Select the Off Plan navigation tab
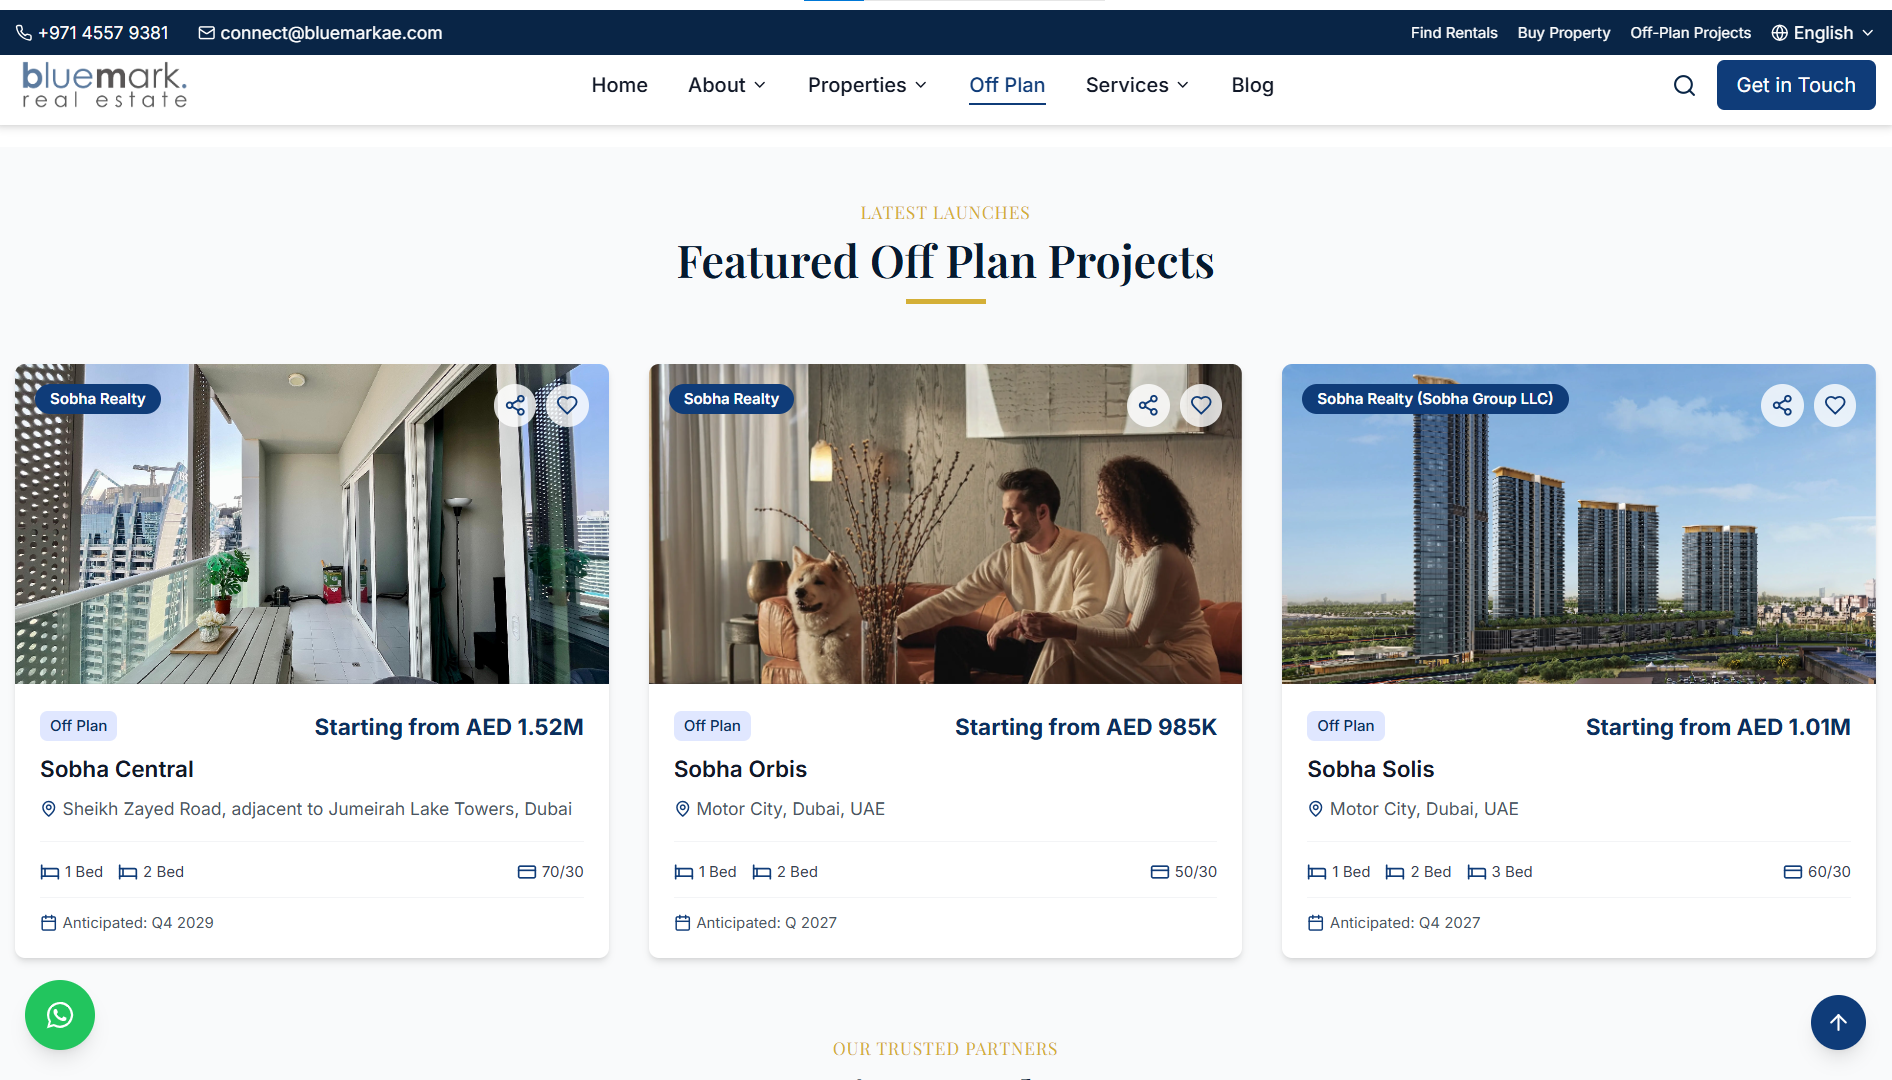The width and height of the screenshot is (1892, 1080). [x=1007, y=85]
